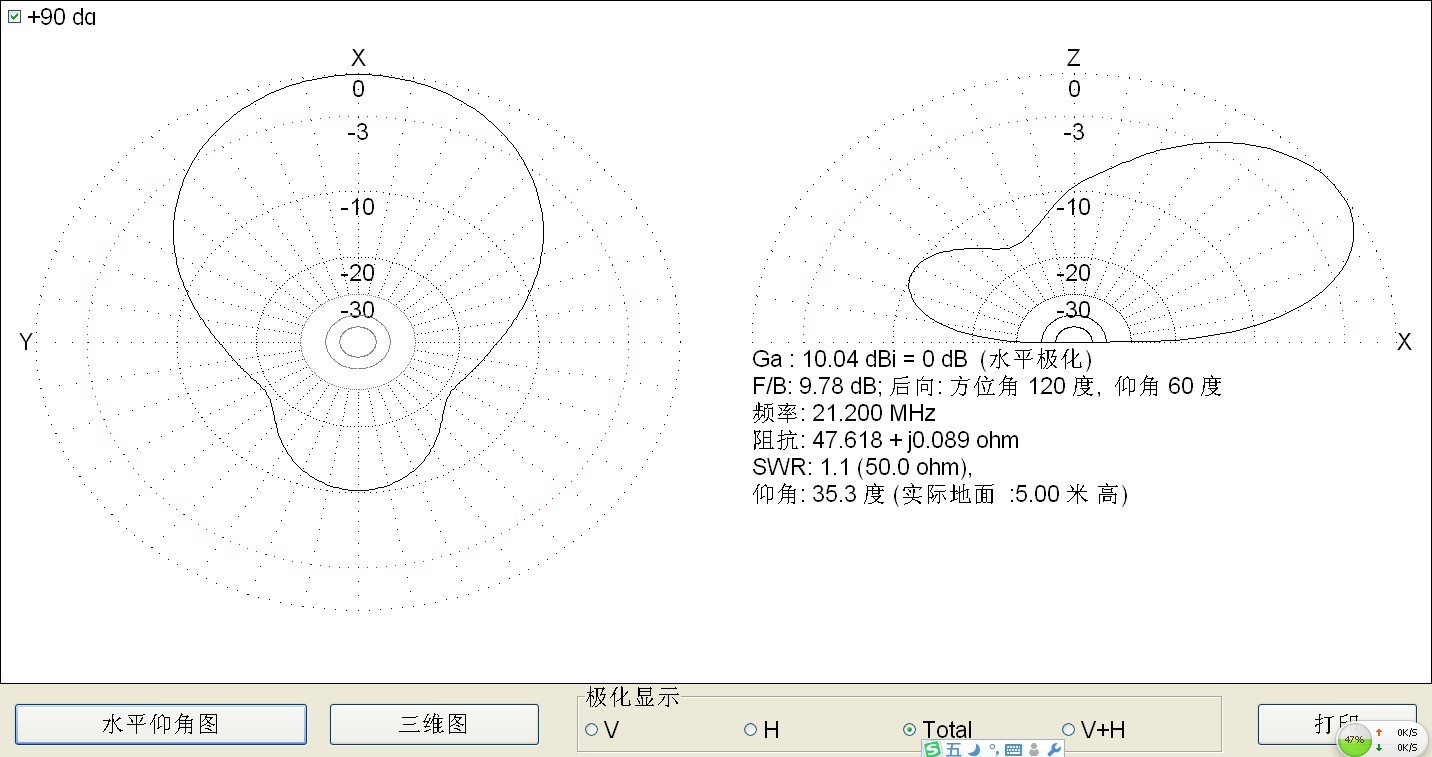Open the 三维图 3D view button

434,724
